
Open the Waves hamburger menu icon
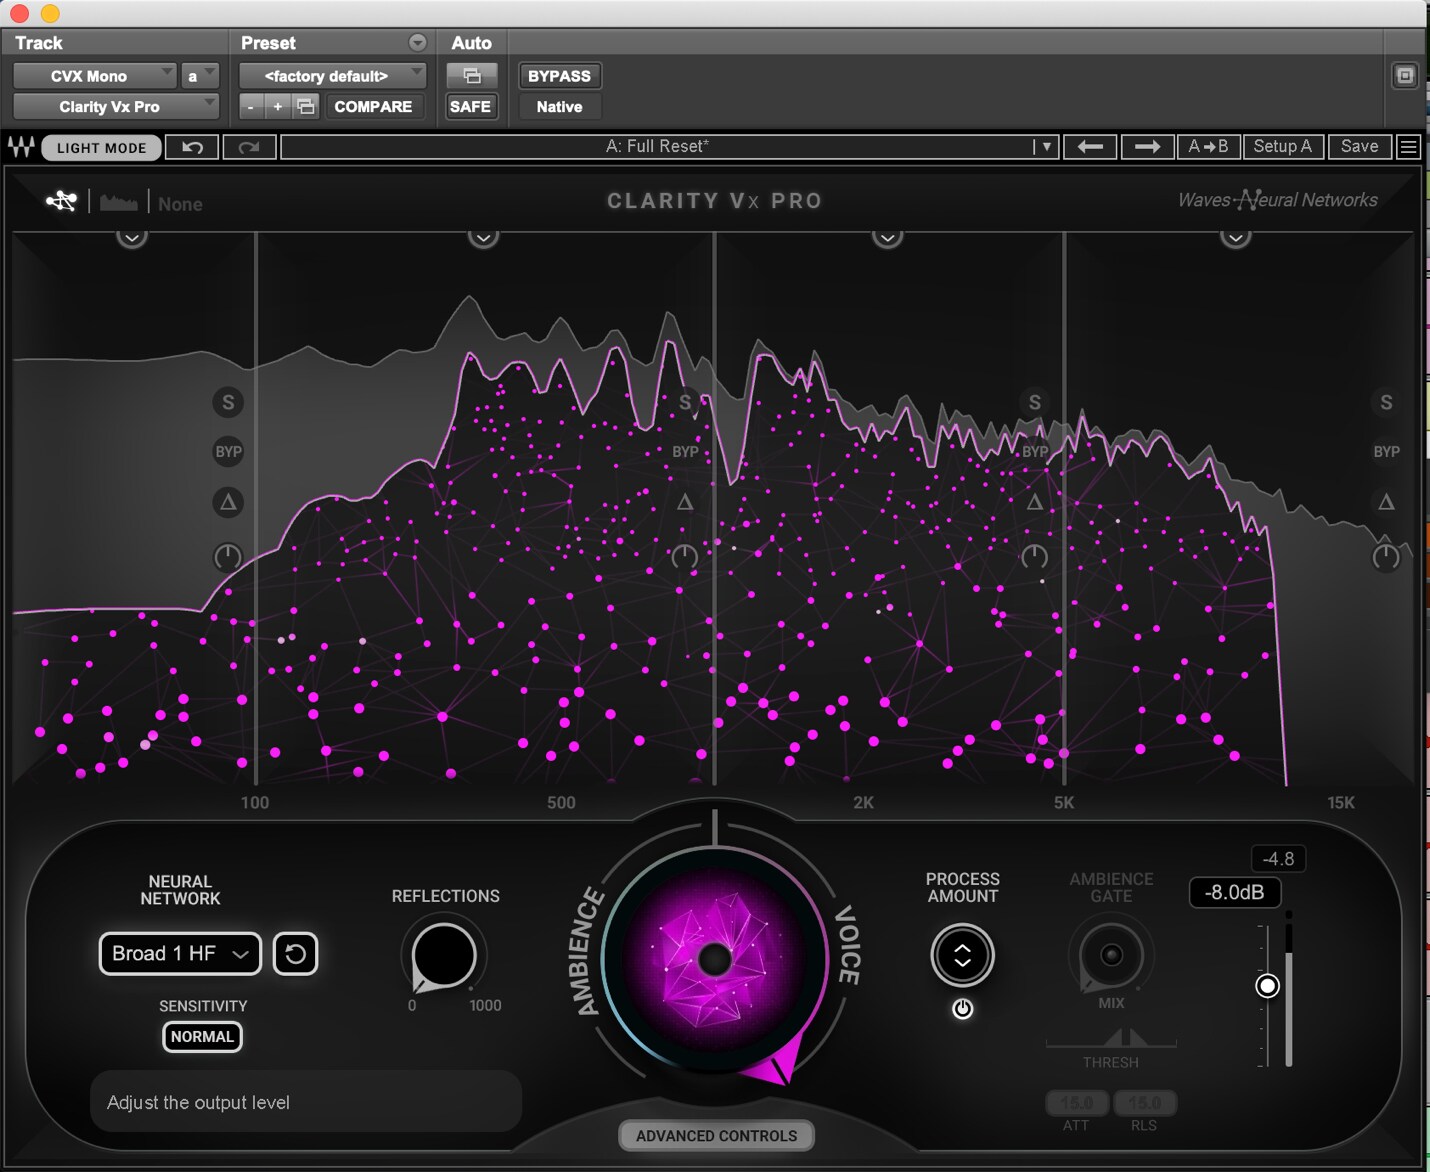point(1408,147)
